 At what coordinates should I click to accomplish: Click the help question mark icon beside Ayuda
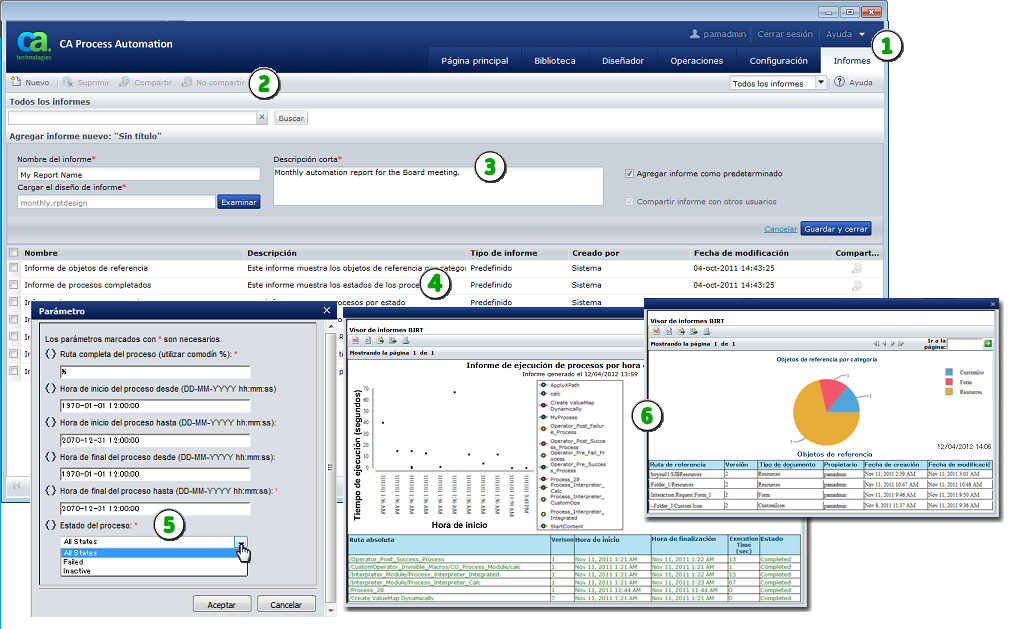(840, 83)
